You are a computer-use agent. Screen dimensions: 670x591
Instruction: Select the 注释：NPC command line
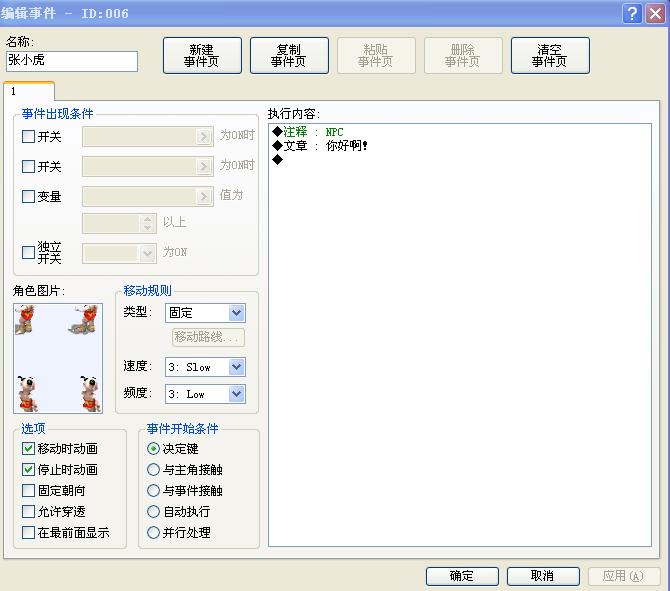pos(460,132)
